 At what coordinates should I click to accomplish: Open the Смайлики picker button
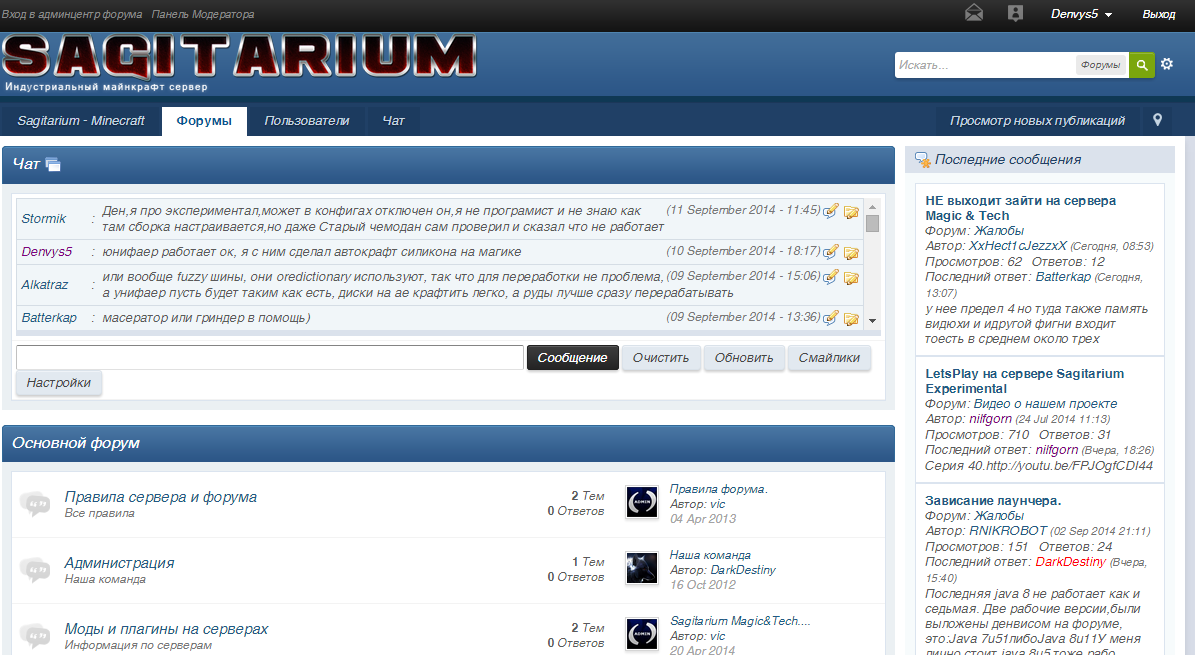point(829,358)
